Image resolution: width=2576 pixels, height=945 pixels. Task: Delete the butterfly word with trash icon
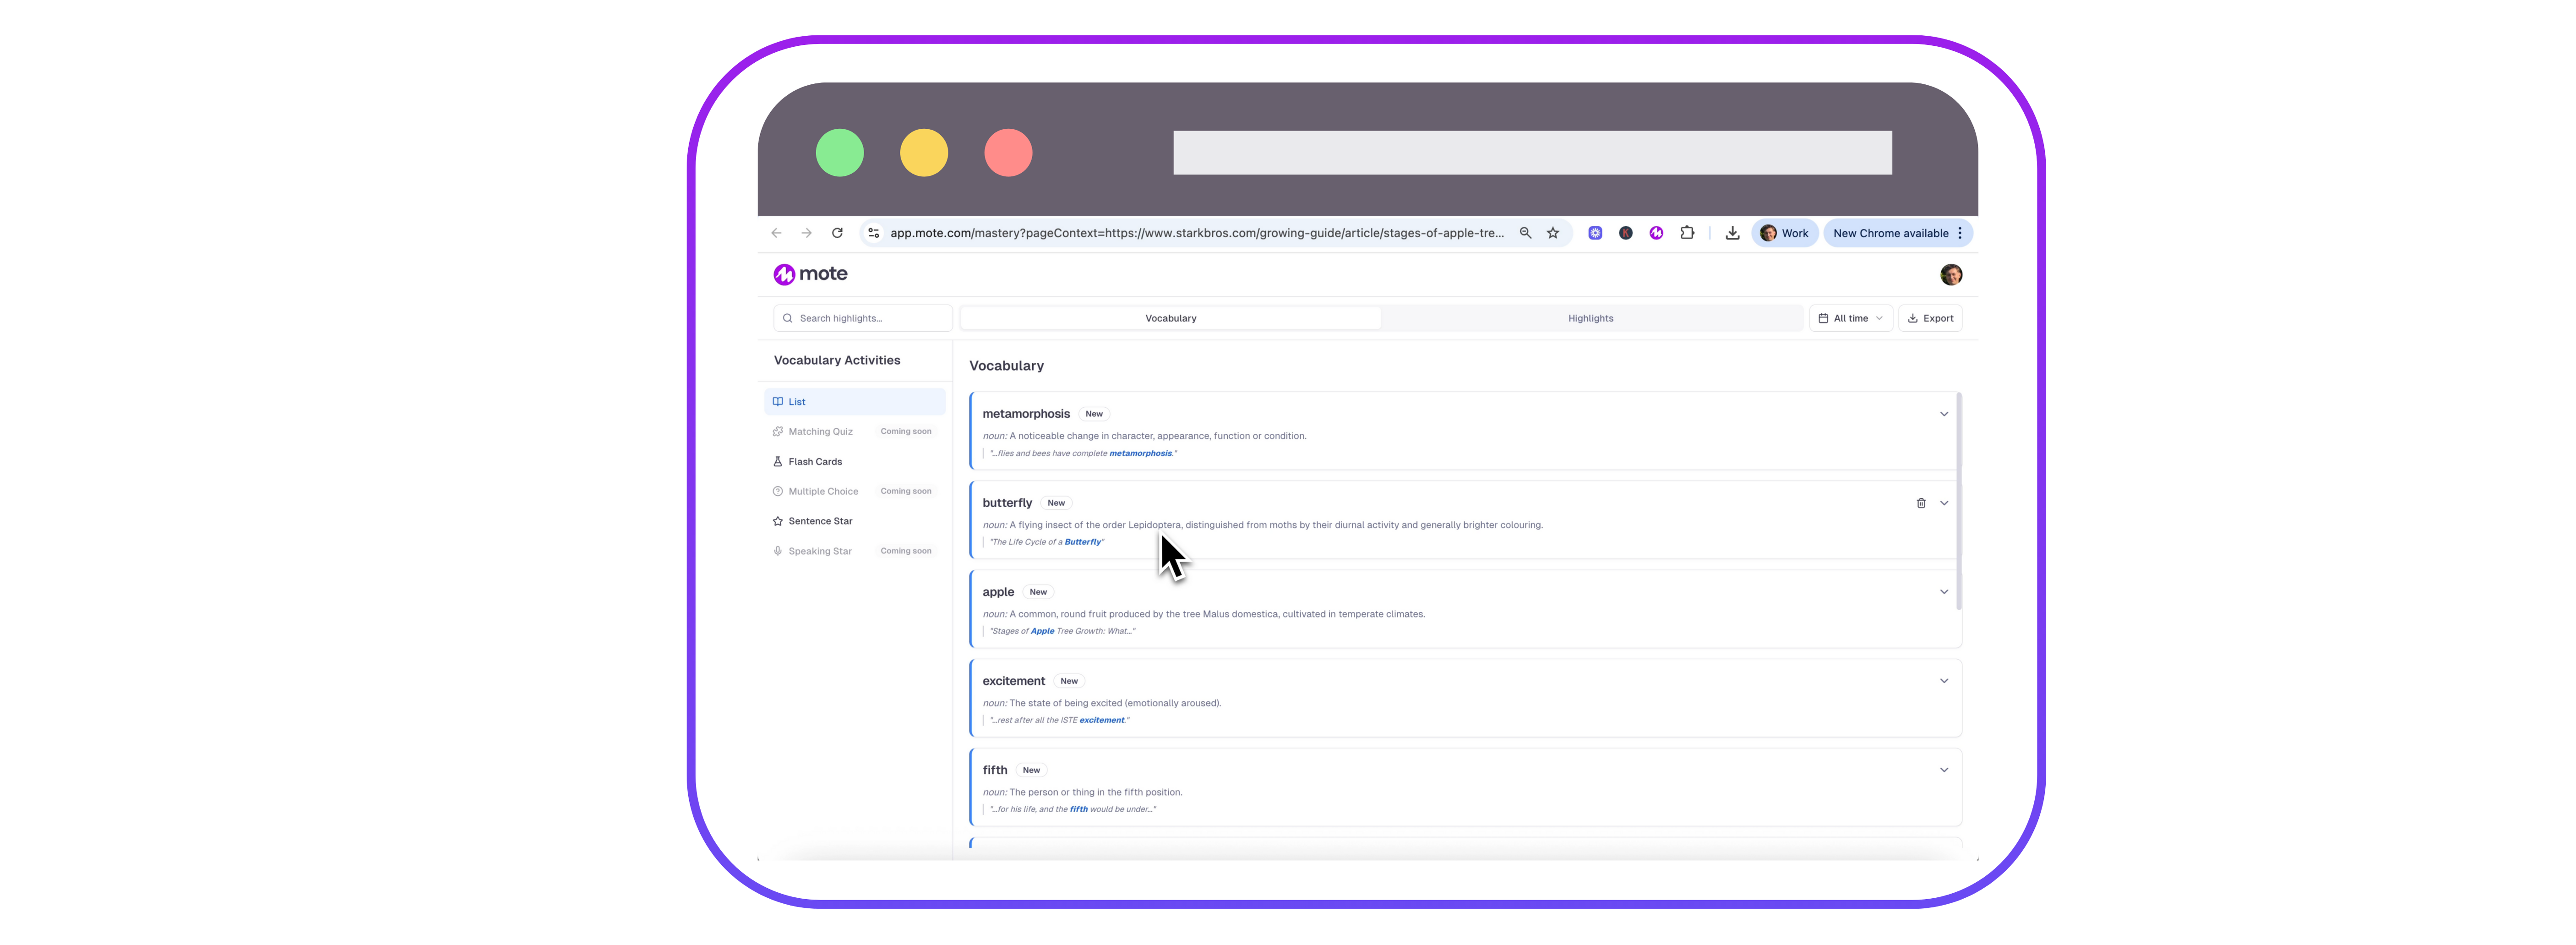1920,503
